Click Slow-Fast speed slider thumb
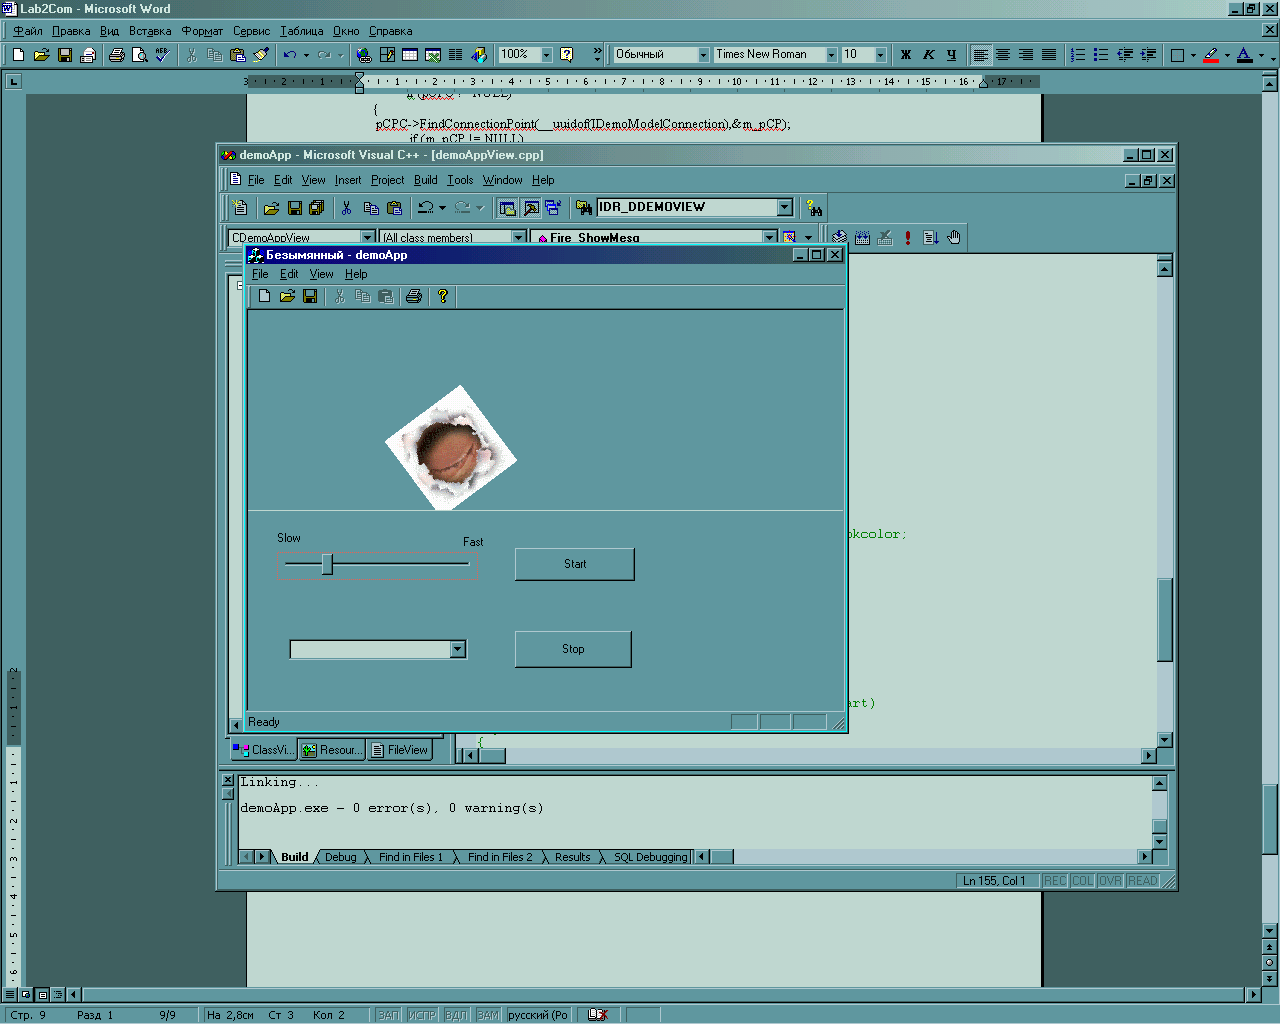The width and height of the screenshot is (1280, 1024). coord(327,564)
